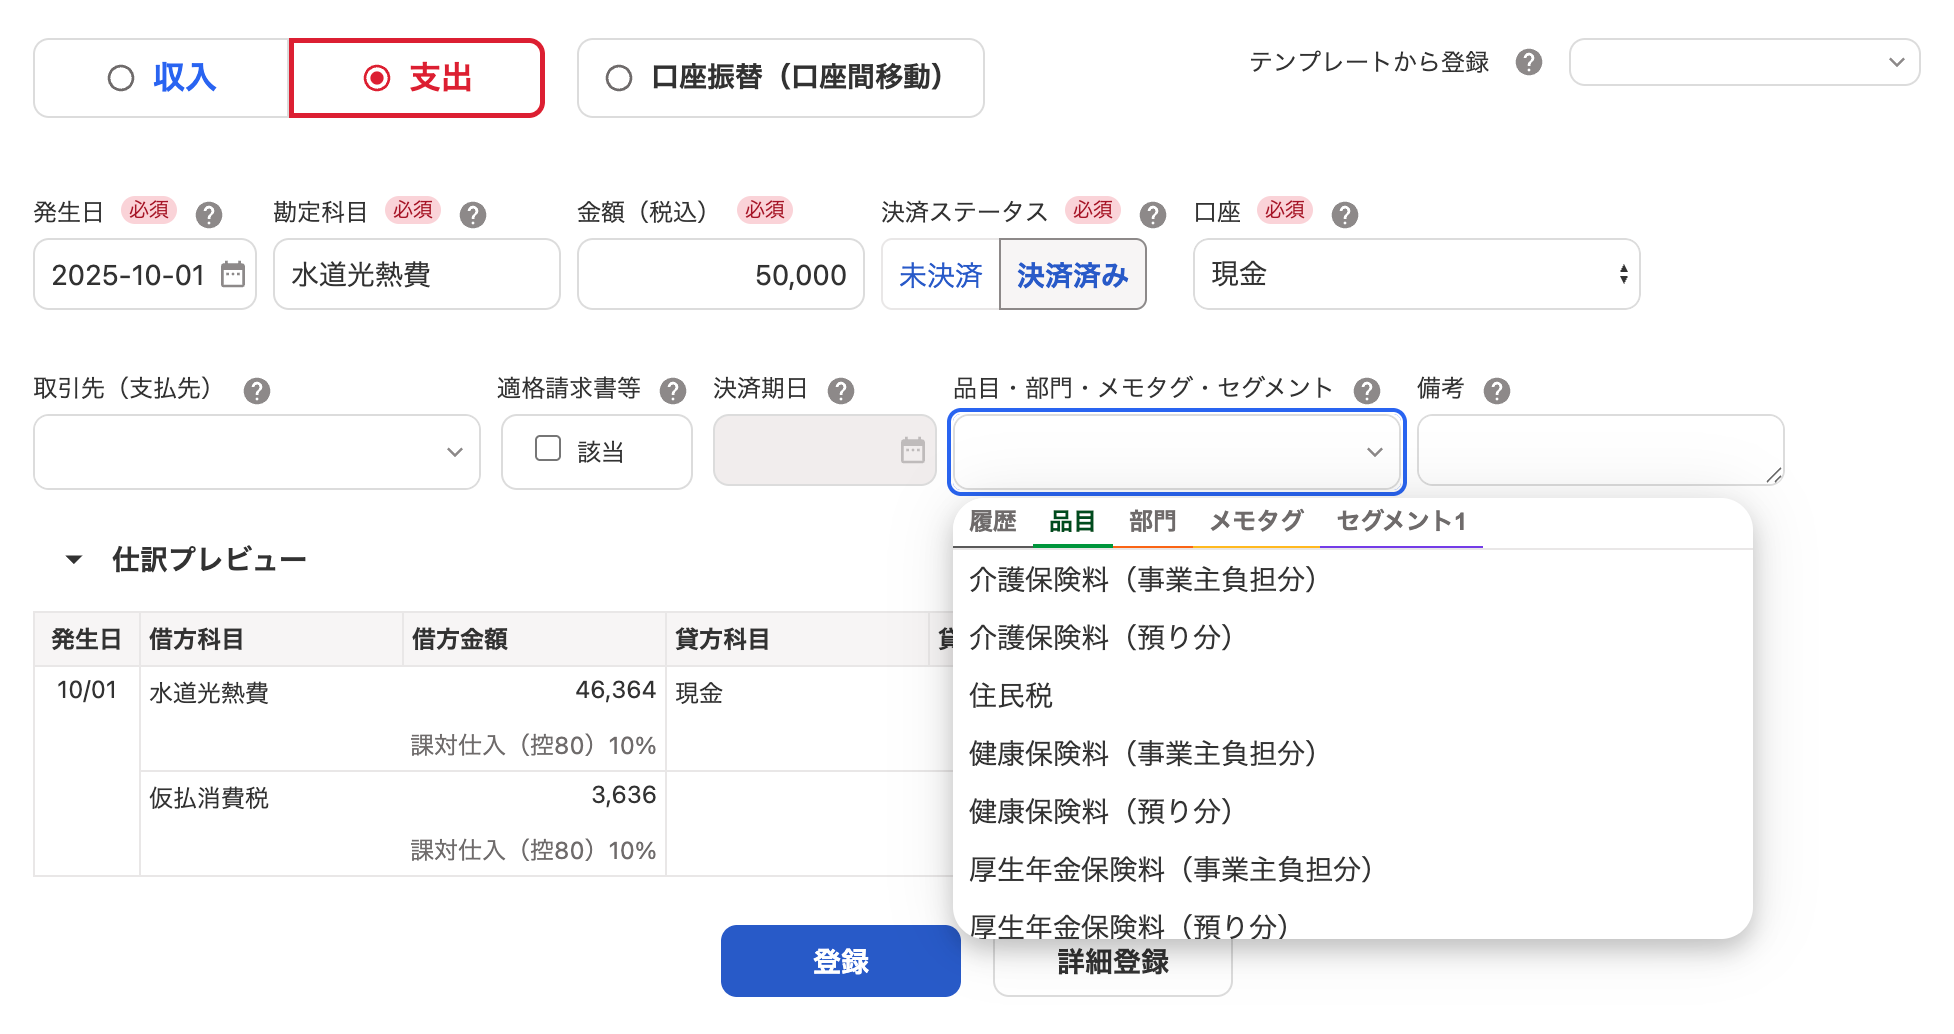Set payment status to 未決済
This screenshot has width=1954, height=1034.
click(940, 274)
